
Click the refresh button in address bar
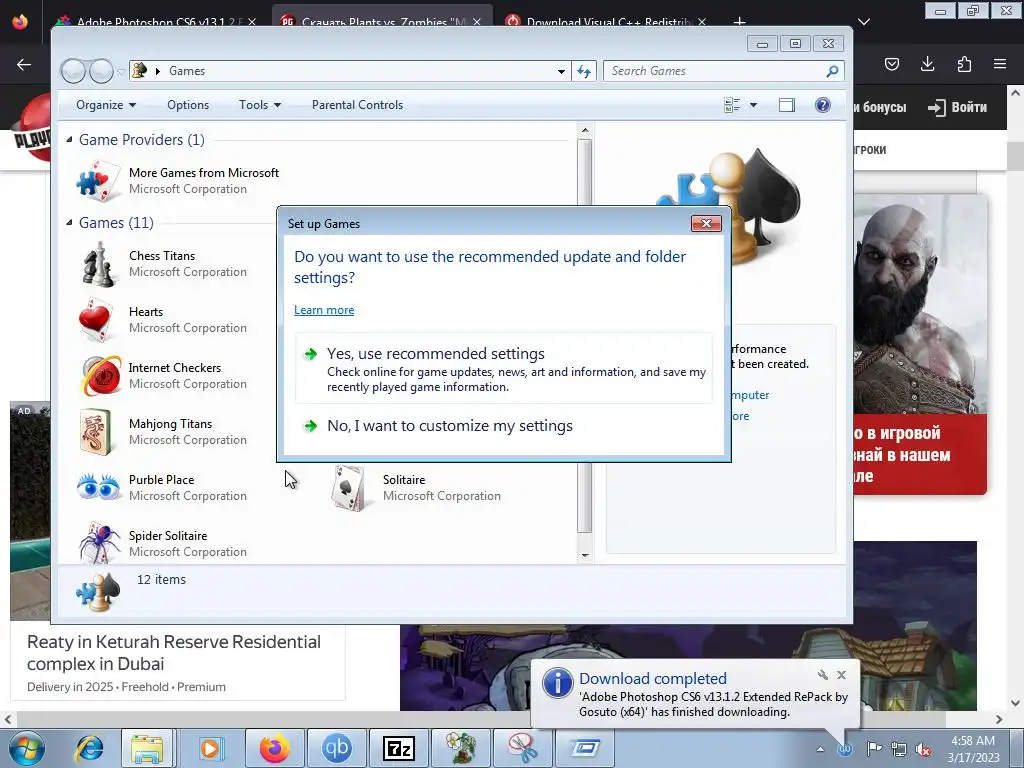click(584, 71)
